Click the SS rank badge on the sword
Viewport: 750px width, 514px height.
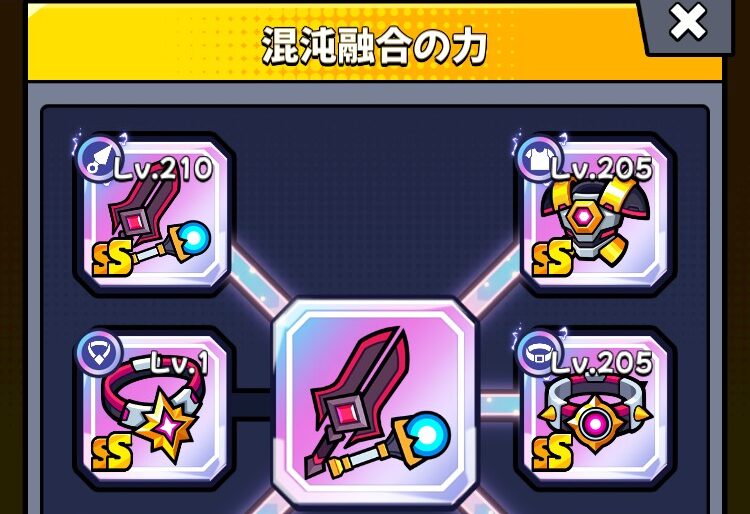[112, 259]
